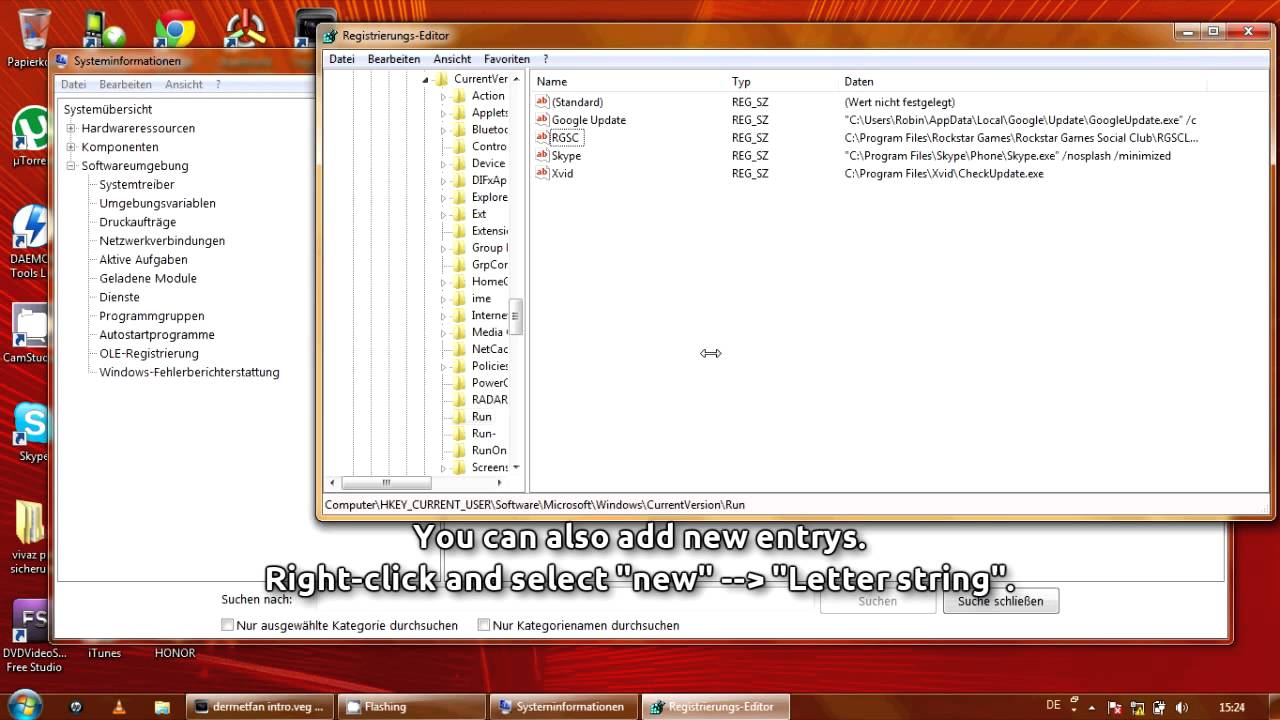Open the Skype desktop icon
The image size is (1280, 720).
click(31, 424)
